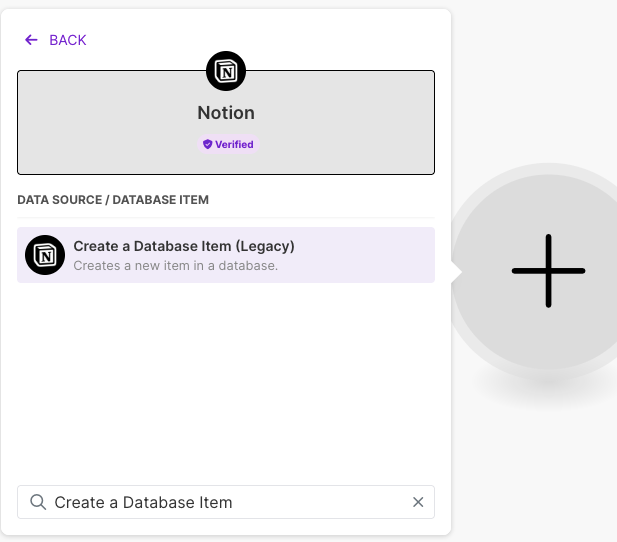The height and width of the screenshot is (542, 617).
Task: Click the Notion logo above the header card
Action: point(226,71)
